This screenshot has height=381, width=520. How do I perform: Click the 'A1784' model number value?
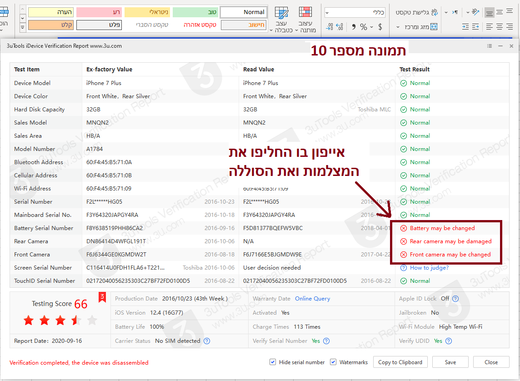(94, 149)
